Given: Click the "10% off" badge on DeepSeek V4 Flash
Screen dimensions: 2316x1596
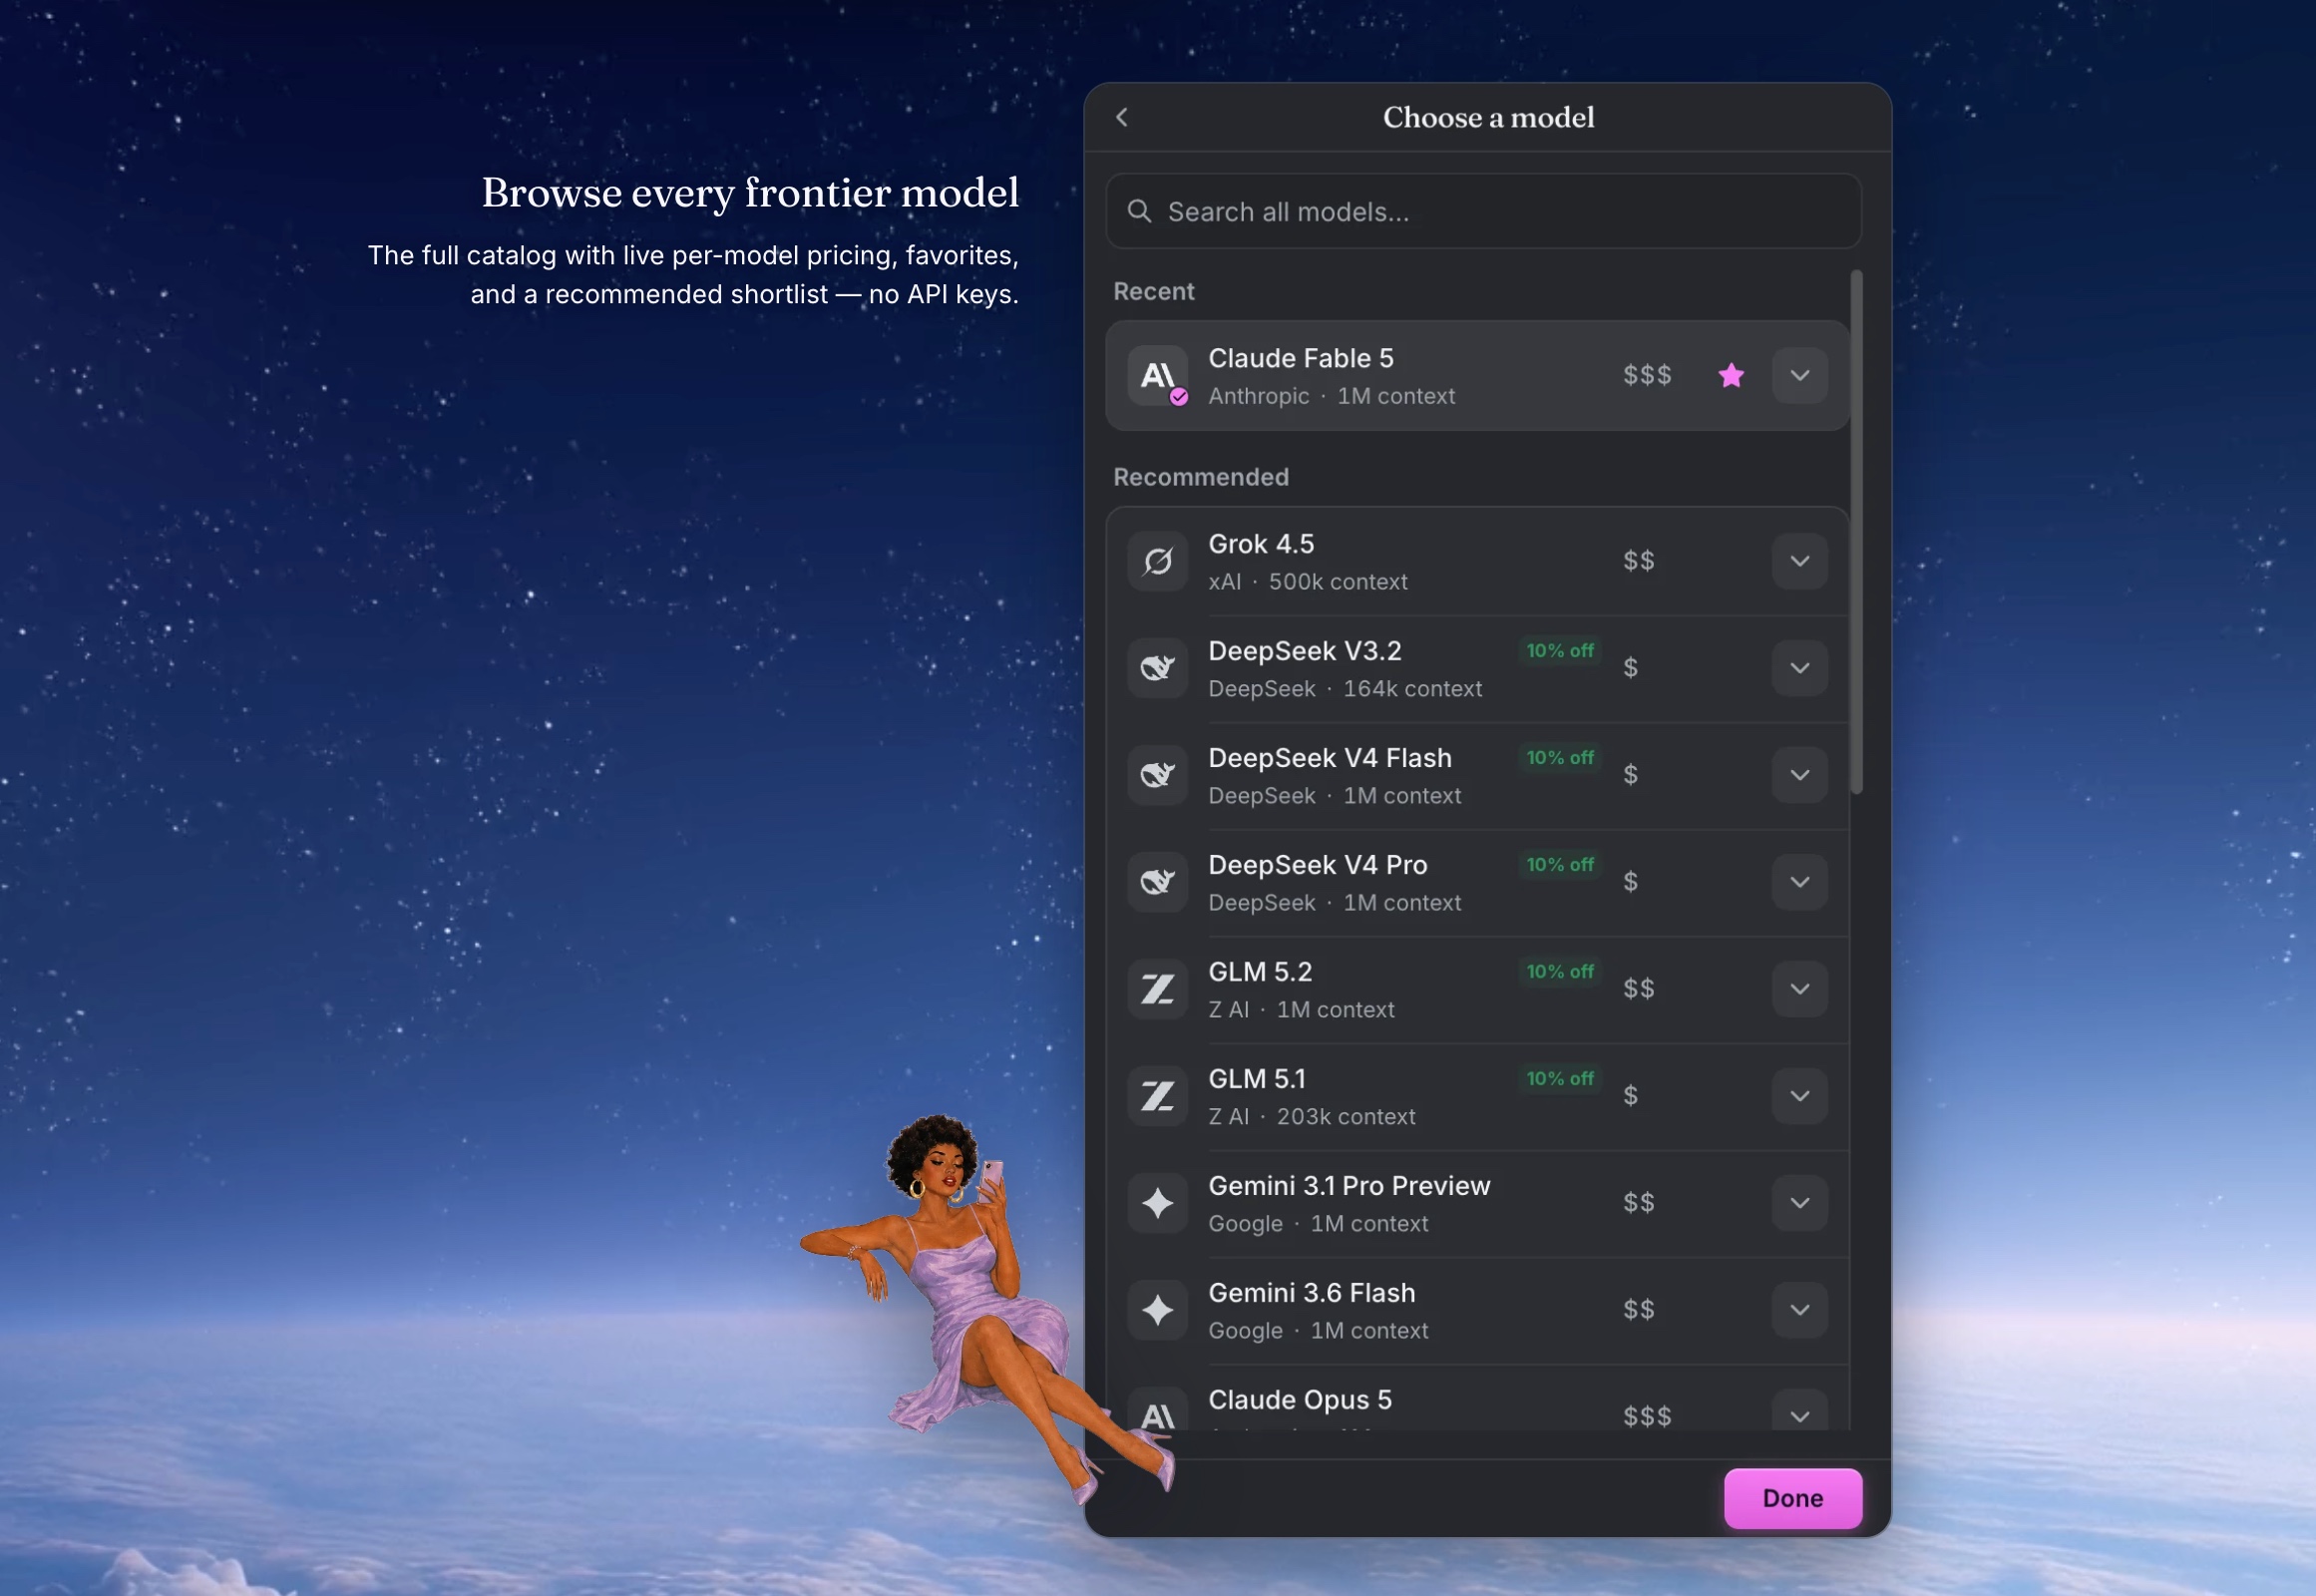Looking at the screenshot, I should click(1560, 758).
